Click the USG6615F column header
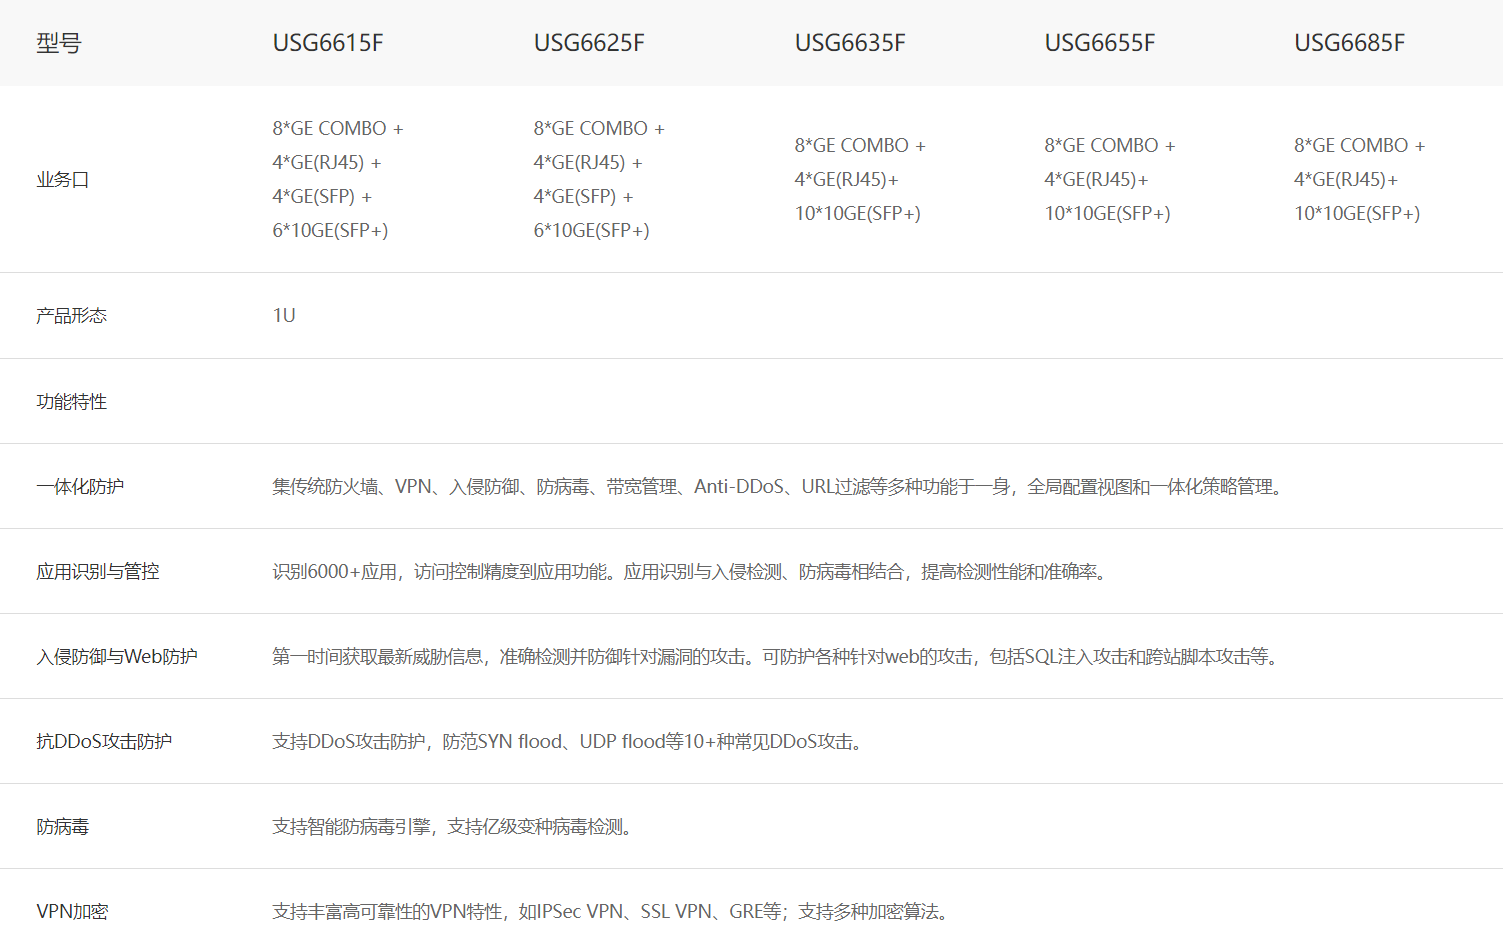Viewport: 1503px width, 950px height. [x=327, y=43]
